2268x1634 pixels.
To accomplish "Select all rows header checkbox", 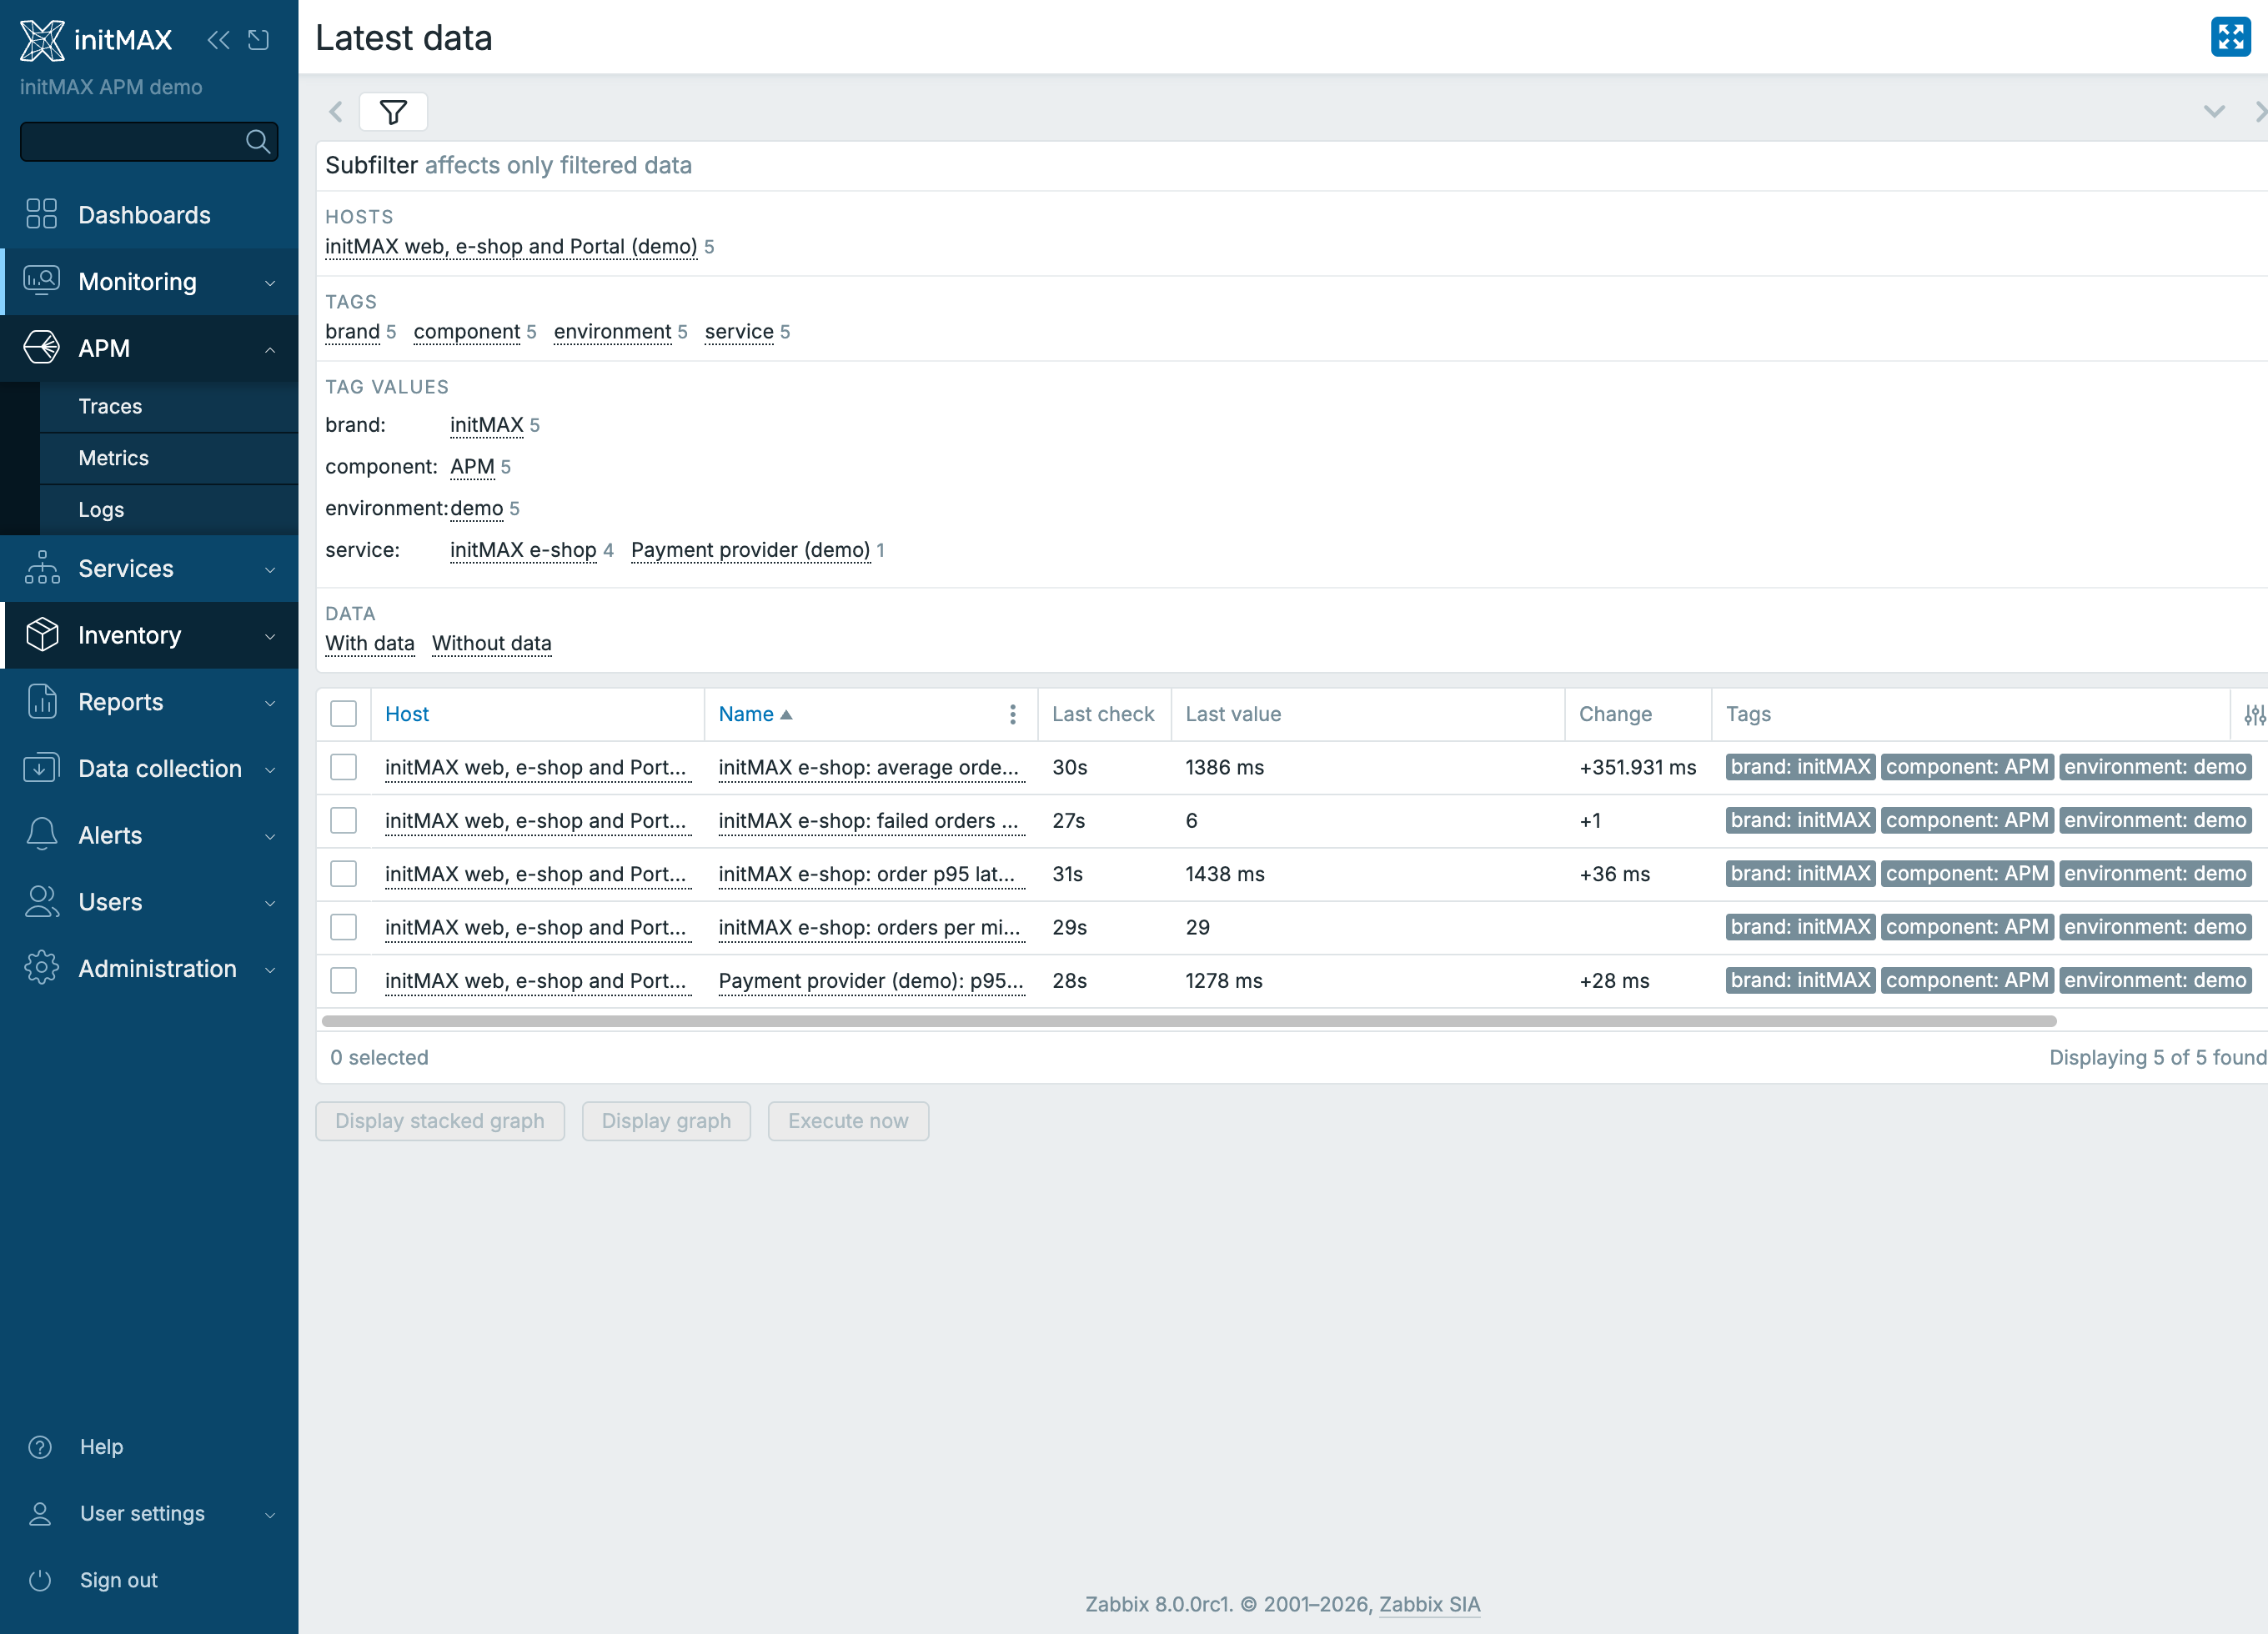I will [x=343, y=714].
